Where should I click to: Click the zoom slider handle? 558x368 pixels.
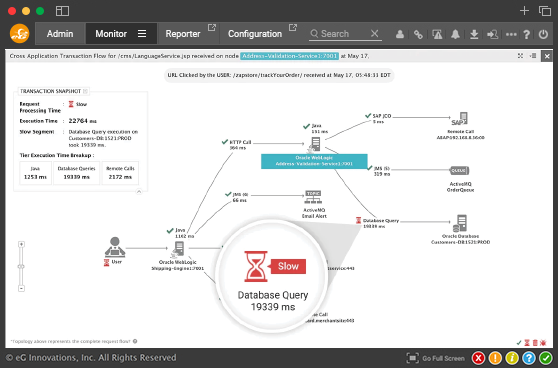pyautogui.click(x=21, y=267)
